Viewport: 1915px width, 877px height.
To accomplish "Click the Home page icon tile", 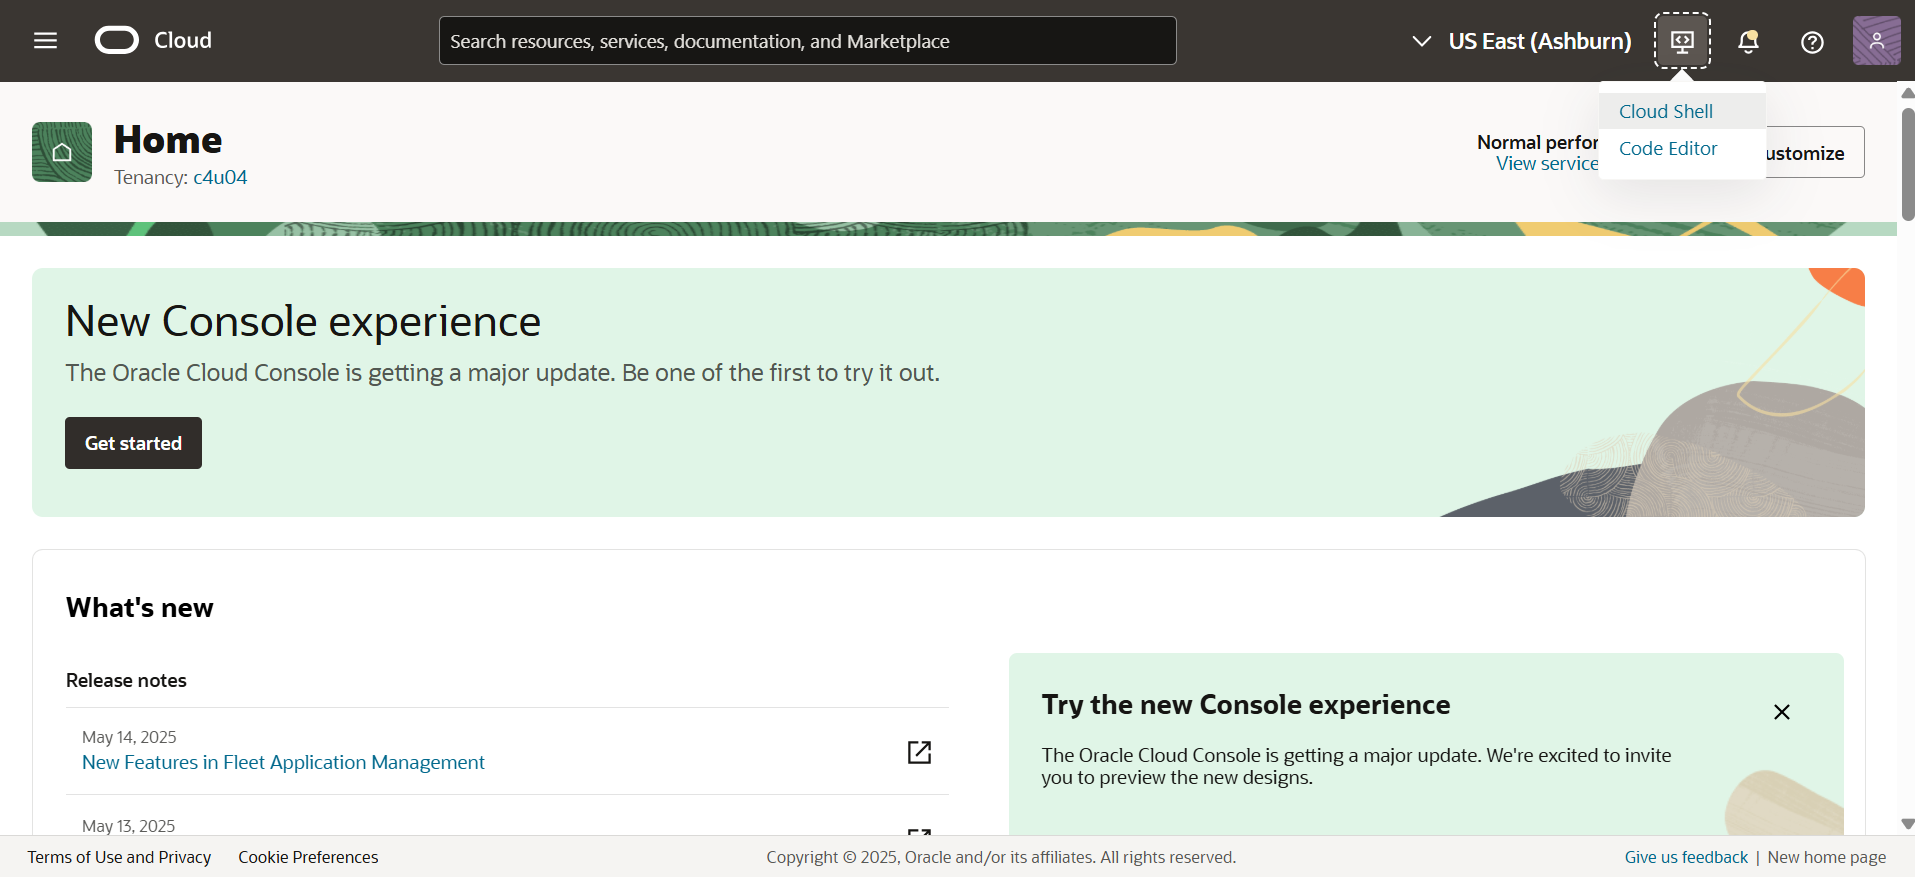I will tap(62, 152).
